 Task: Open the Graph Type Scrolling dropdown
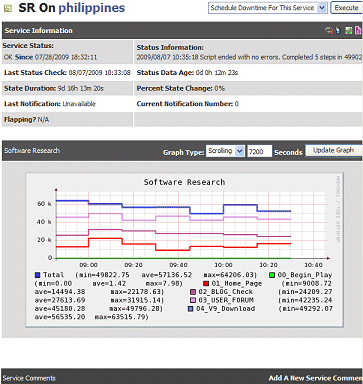click(x=225, y=151)
